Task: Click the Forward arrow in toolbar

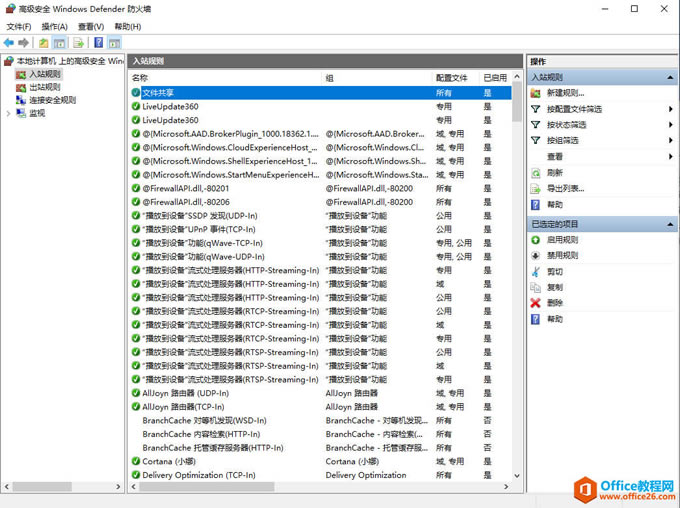Action: pos(23,43)
